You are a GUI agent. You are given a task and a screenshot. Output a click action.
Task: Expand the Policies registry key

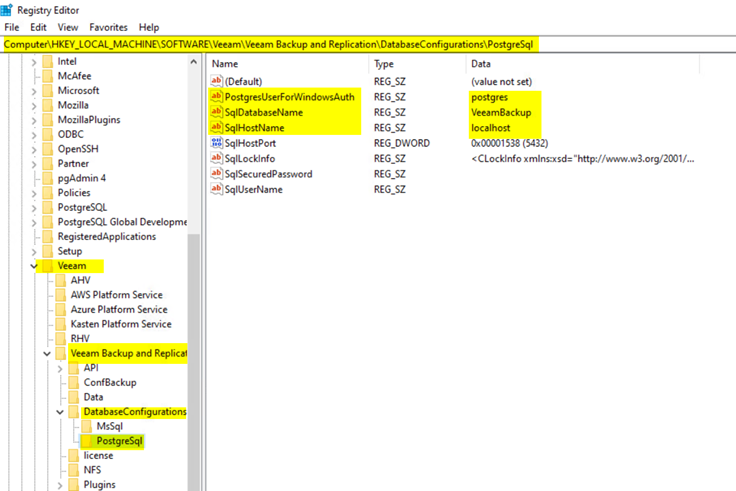(x=36, y=192)
